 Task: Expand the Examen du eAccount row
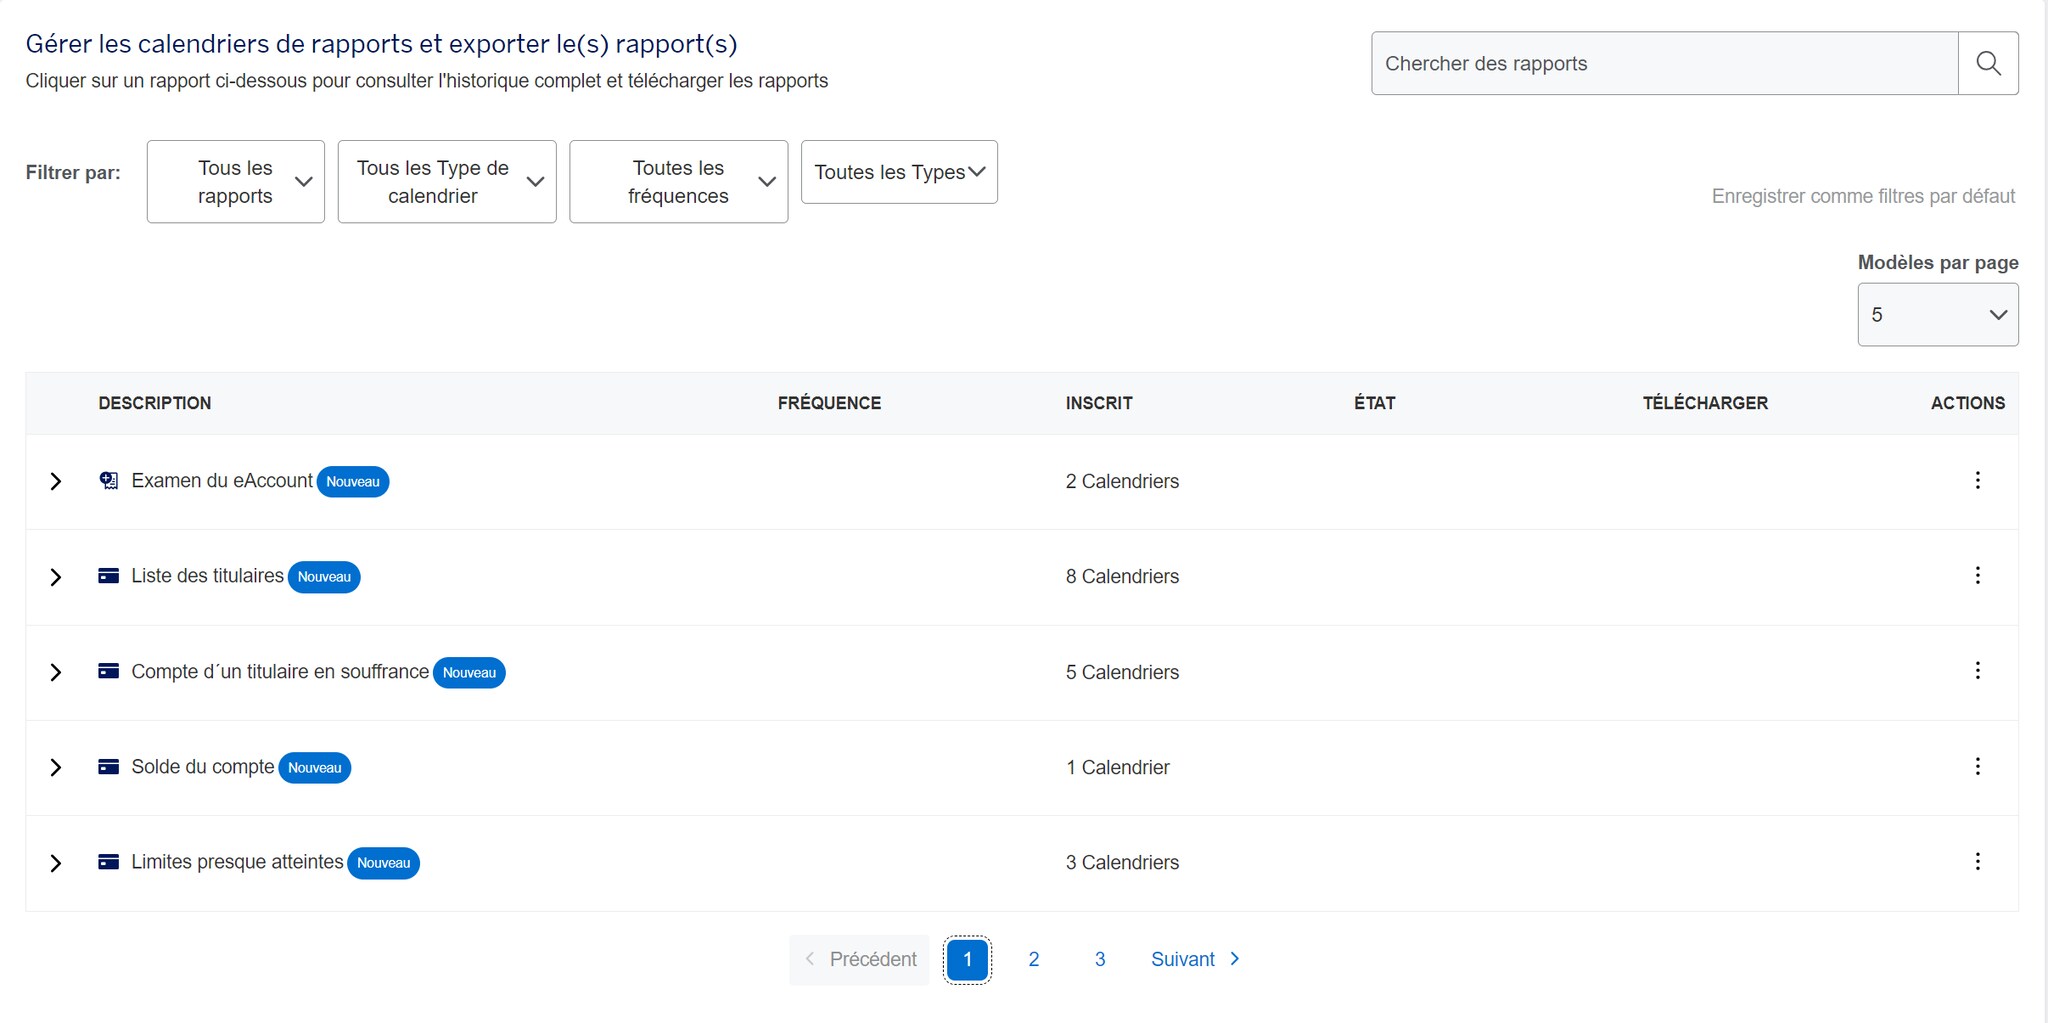pyautogui.click(x=56, y=482)
